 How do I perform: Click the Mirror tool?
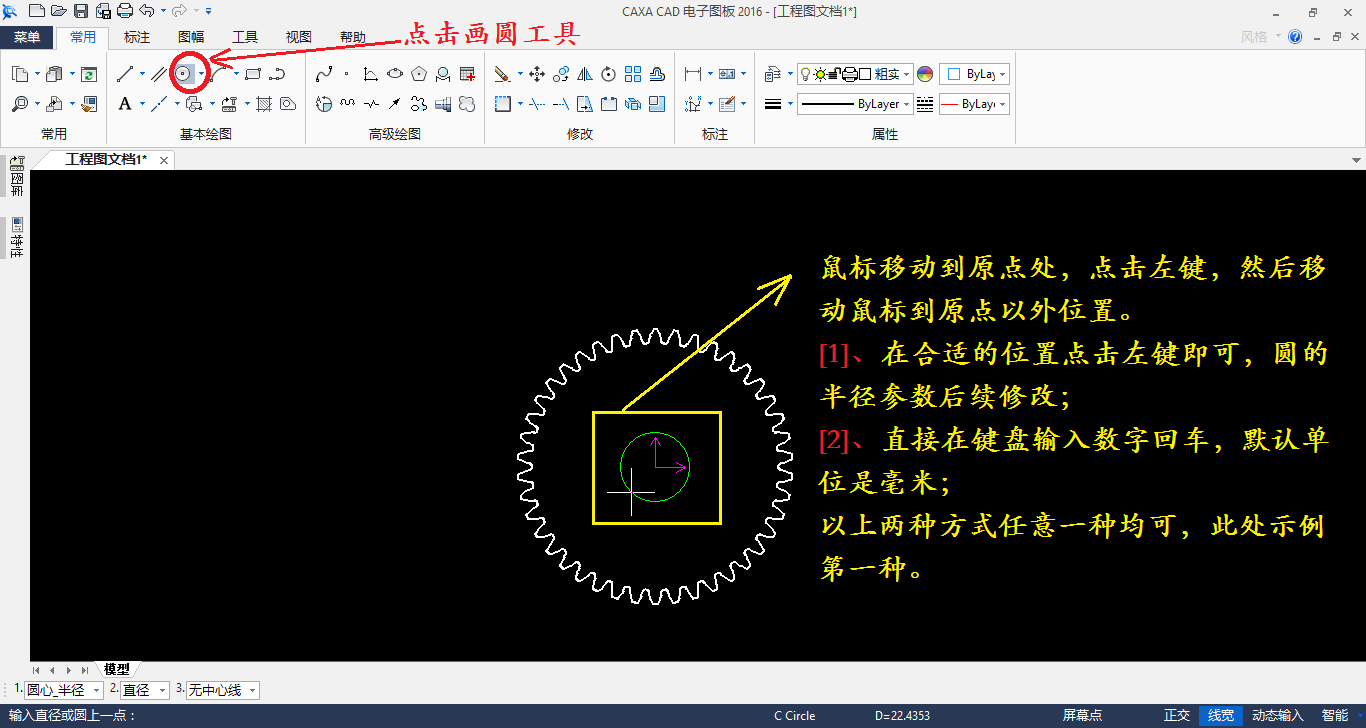585,74
